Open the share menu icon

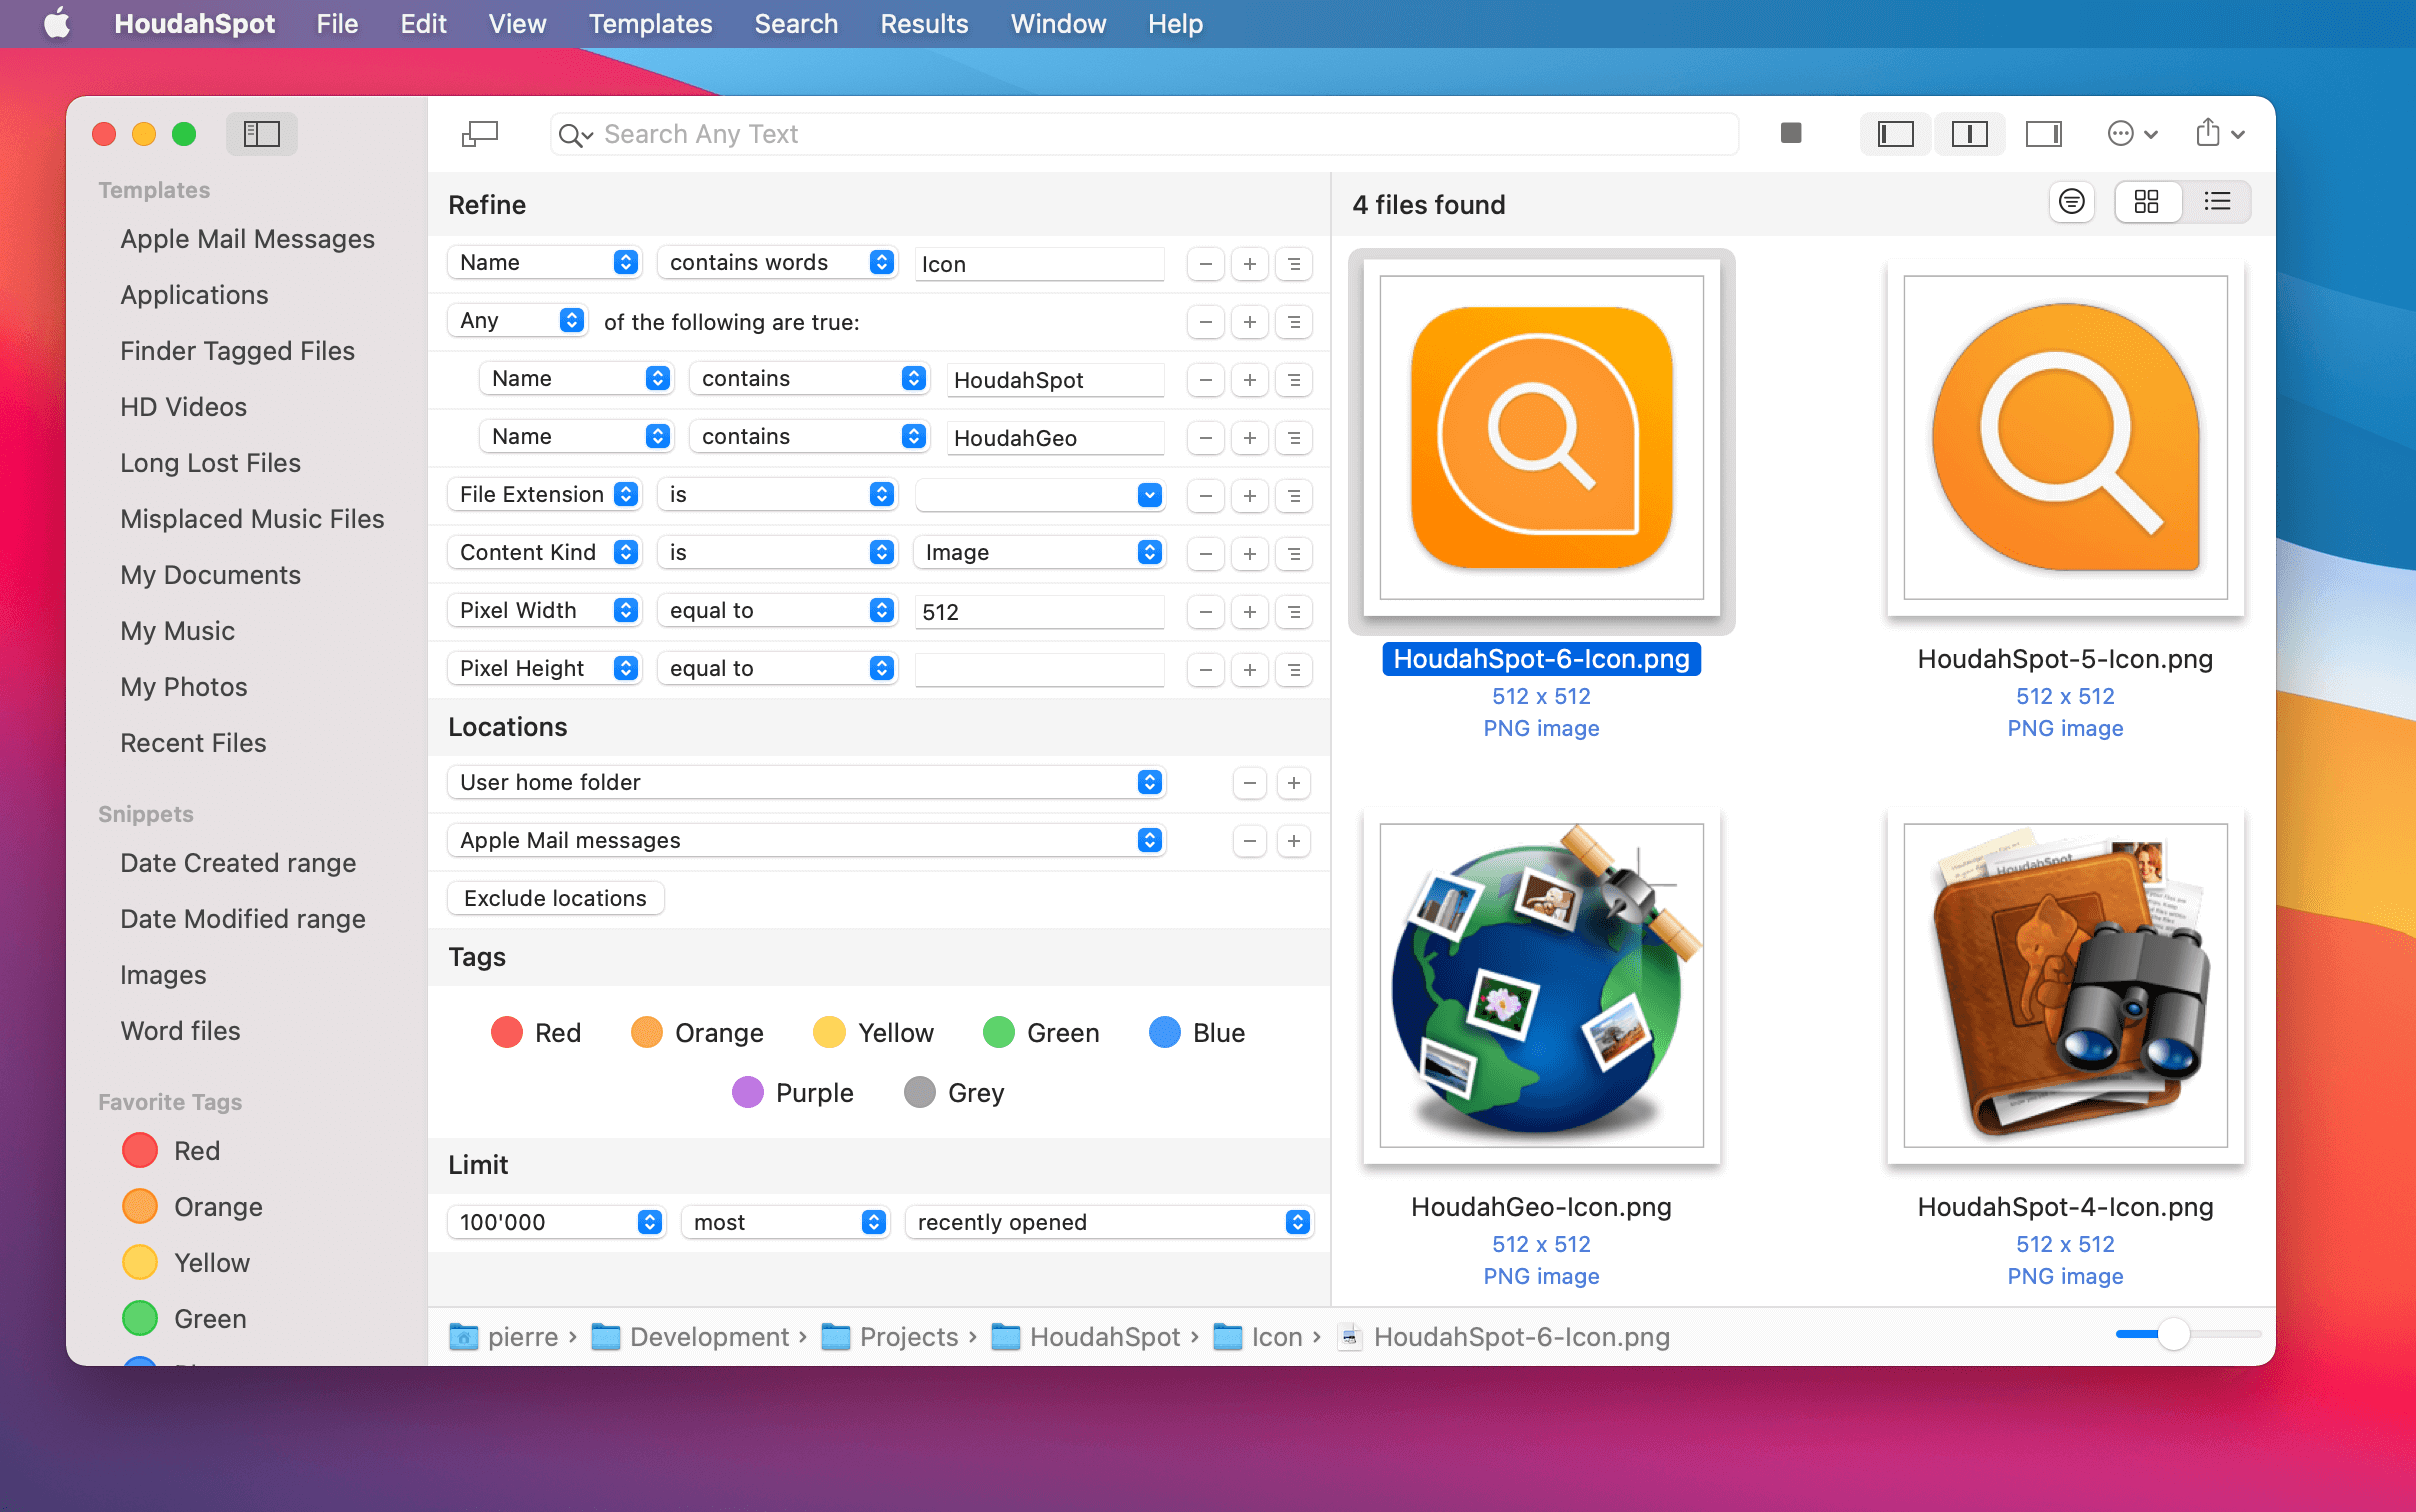[2206, 133]
